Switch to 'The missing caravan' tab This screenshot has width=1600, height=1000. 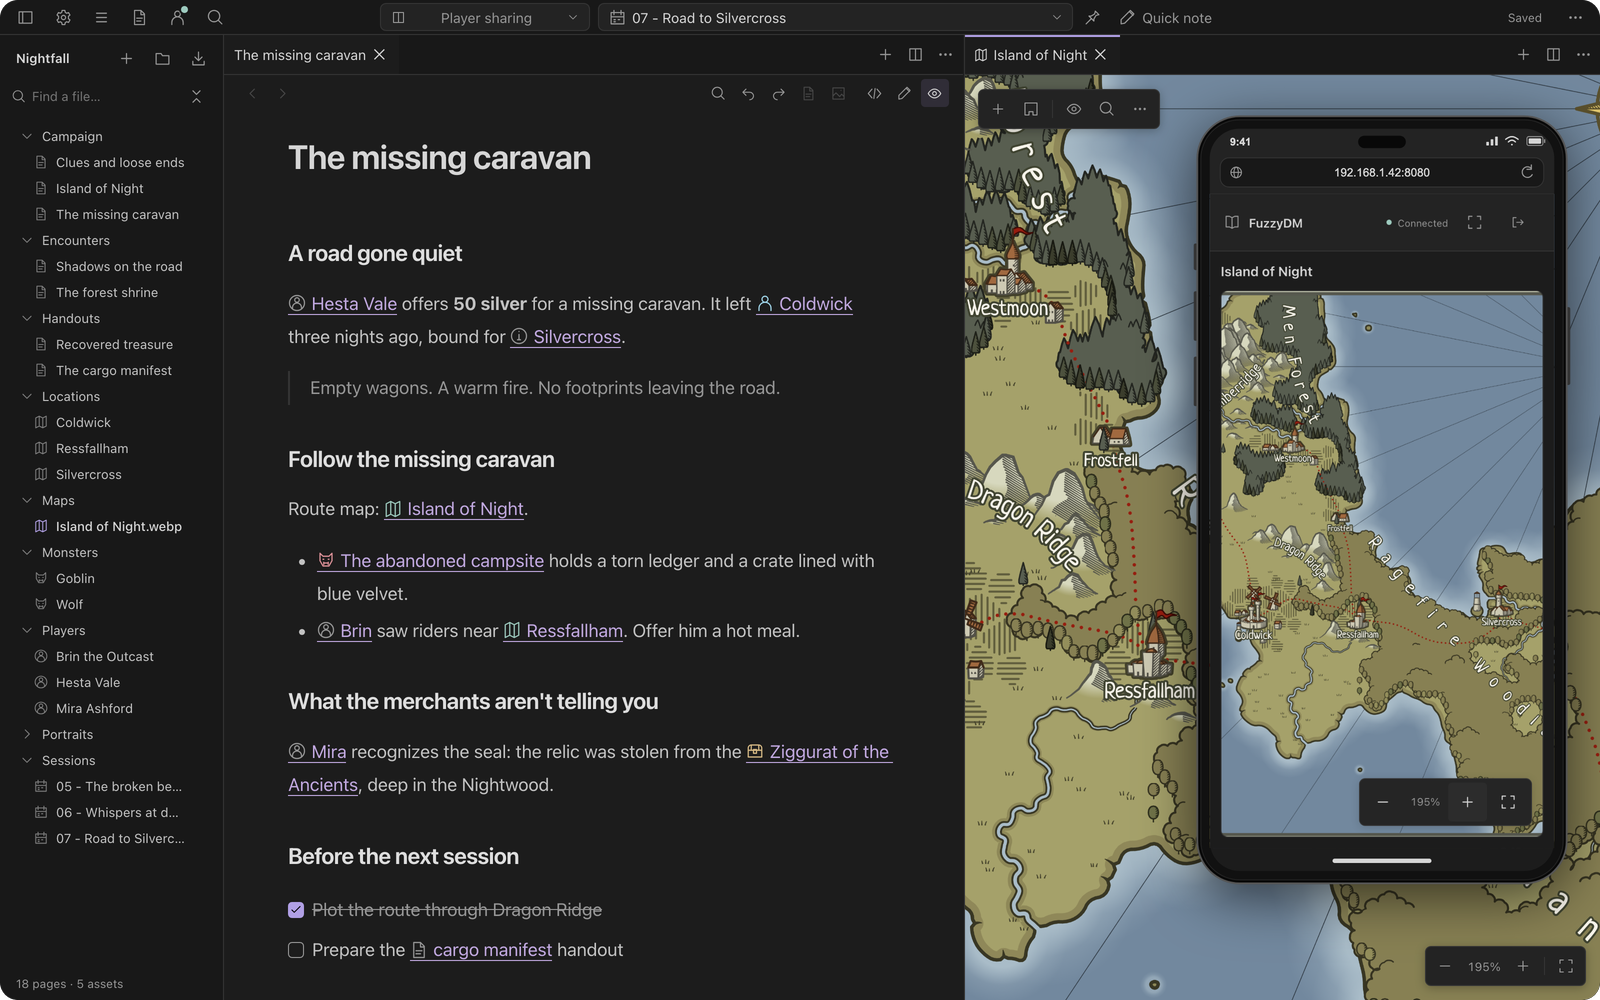click(x=300, y=55)
